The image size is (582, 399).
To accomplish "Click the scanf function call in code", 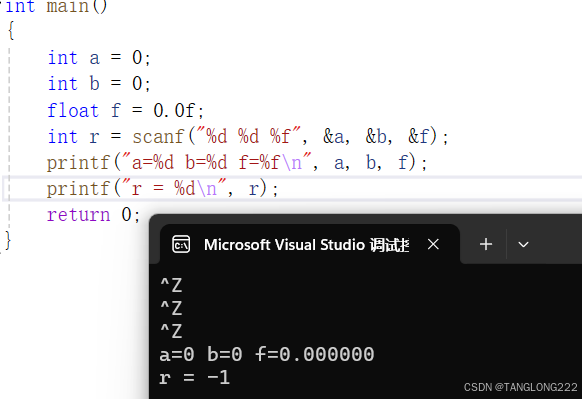I will (x=158, y=136).
